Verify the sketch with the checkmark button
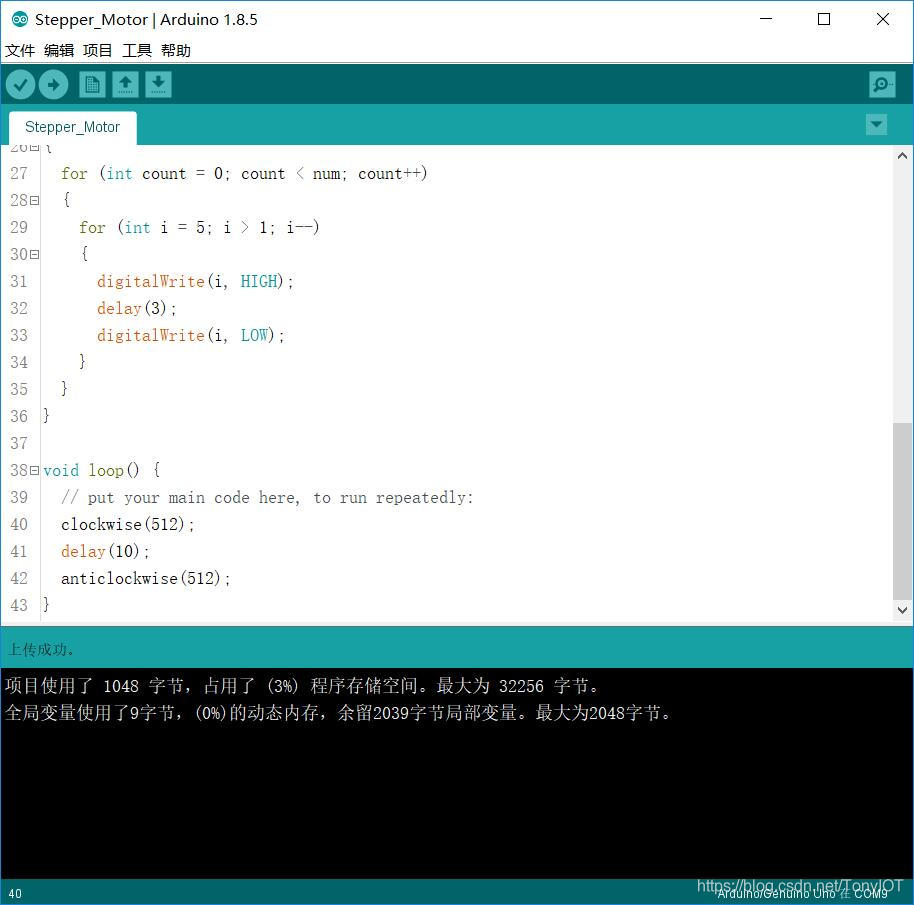The width and height of the screenshot is (914, 905). click(20, 85)
